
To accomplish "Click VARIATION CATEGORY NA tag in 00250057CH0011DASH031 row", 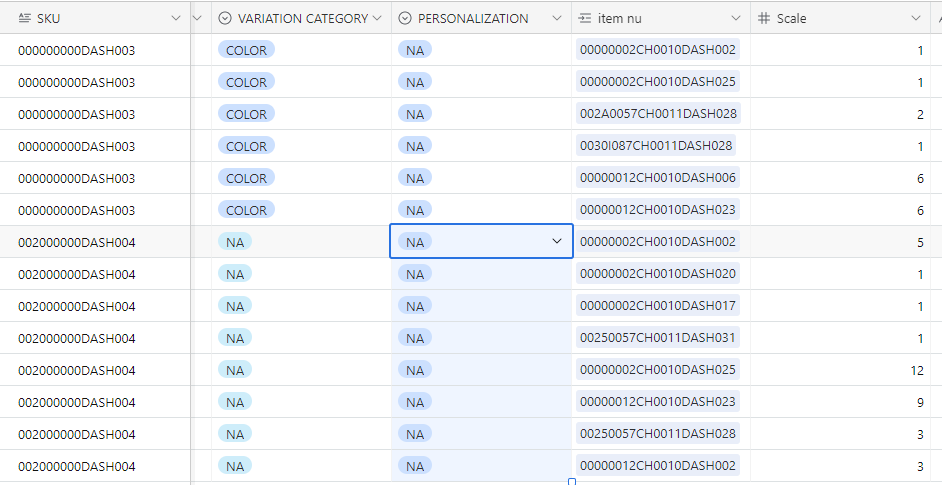I will (235, 338).
